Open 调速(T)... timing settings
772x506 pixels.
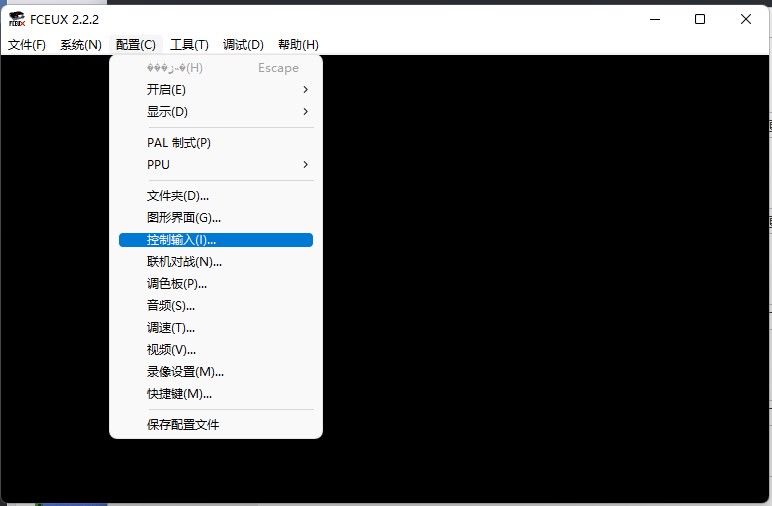pyautogui.click(x=216, y=328)
